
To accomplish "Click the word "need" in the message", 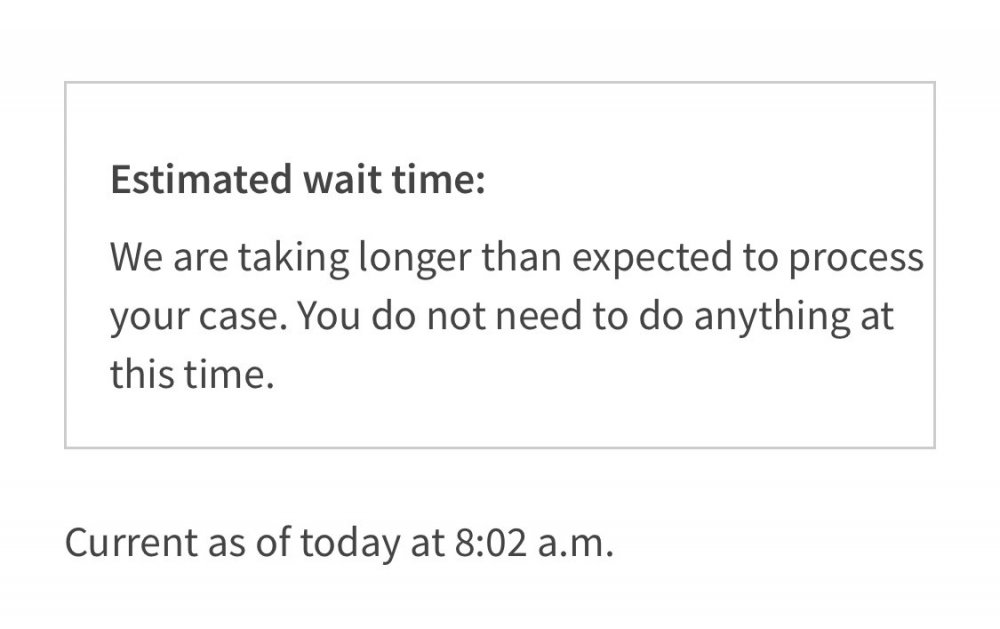I will pyautogui.click(x=539, y=316).
